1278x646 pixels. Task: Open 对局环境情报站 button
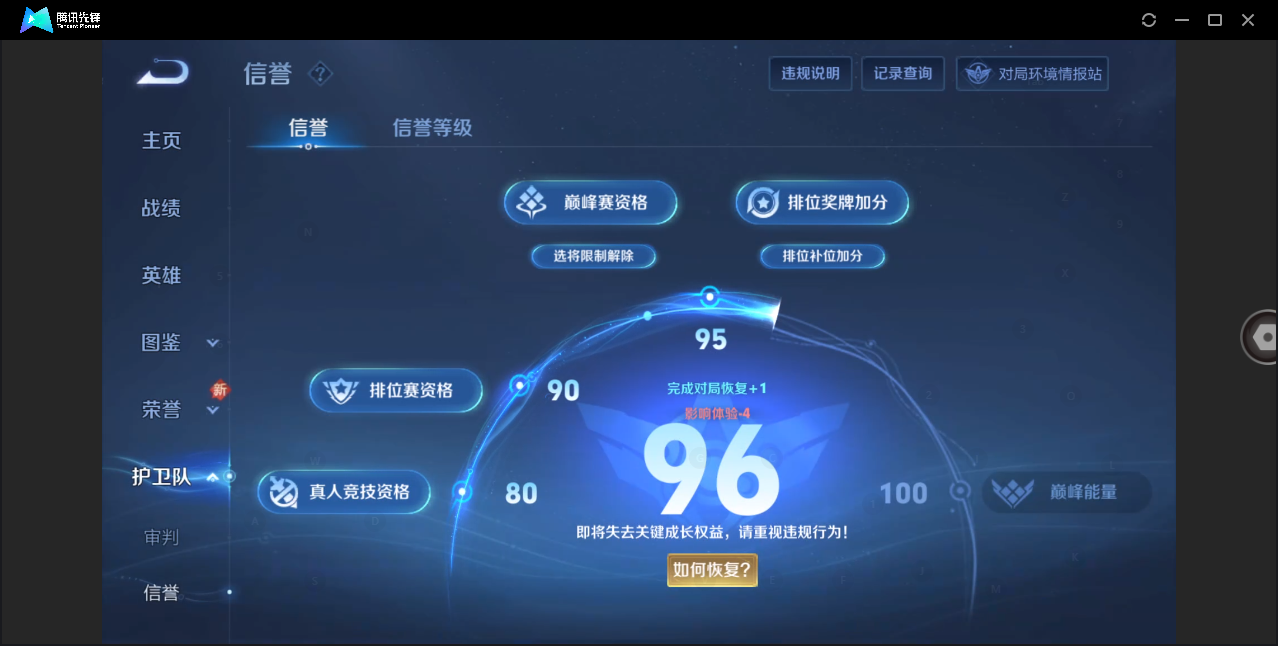coord(1032,74)
